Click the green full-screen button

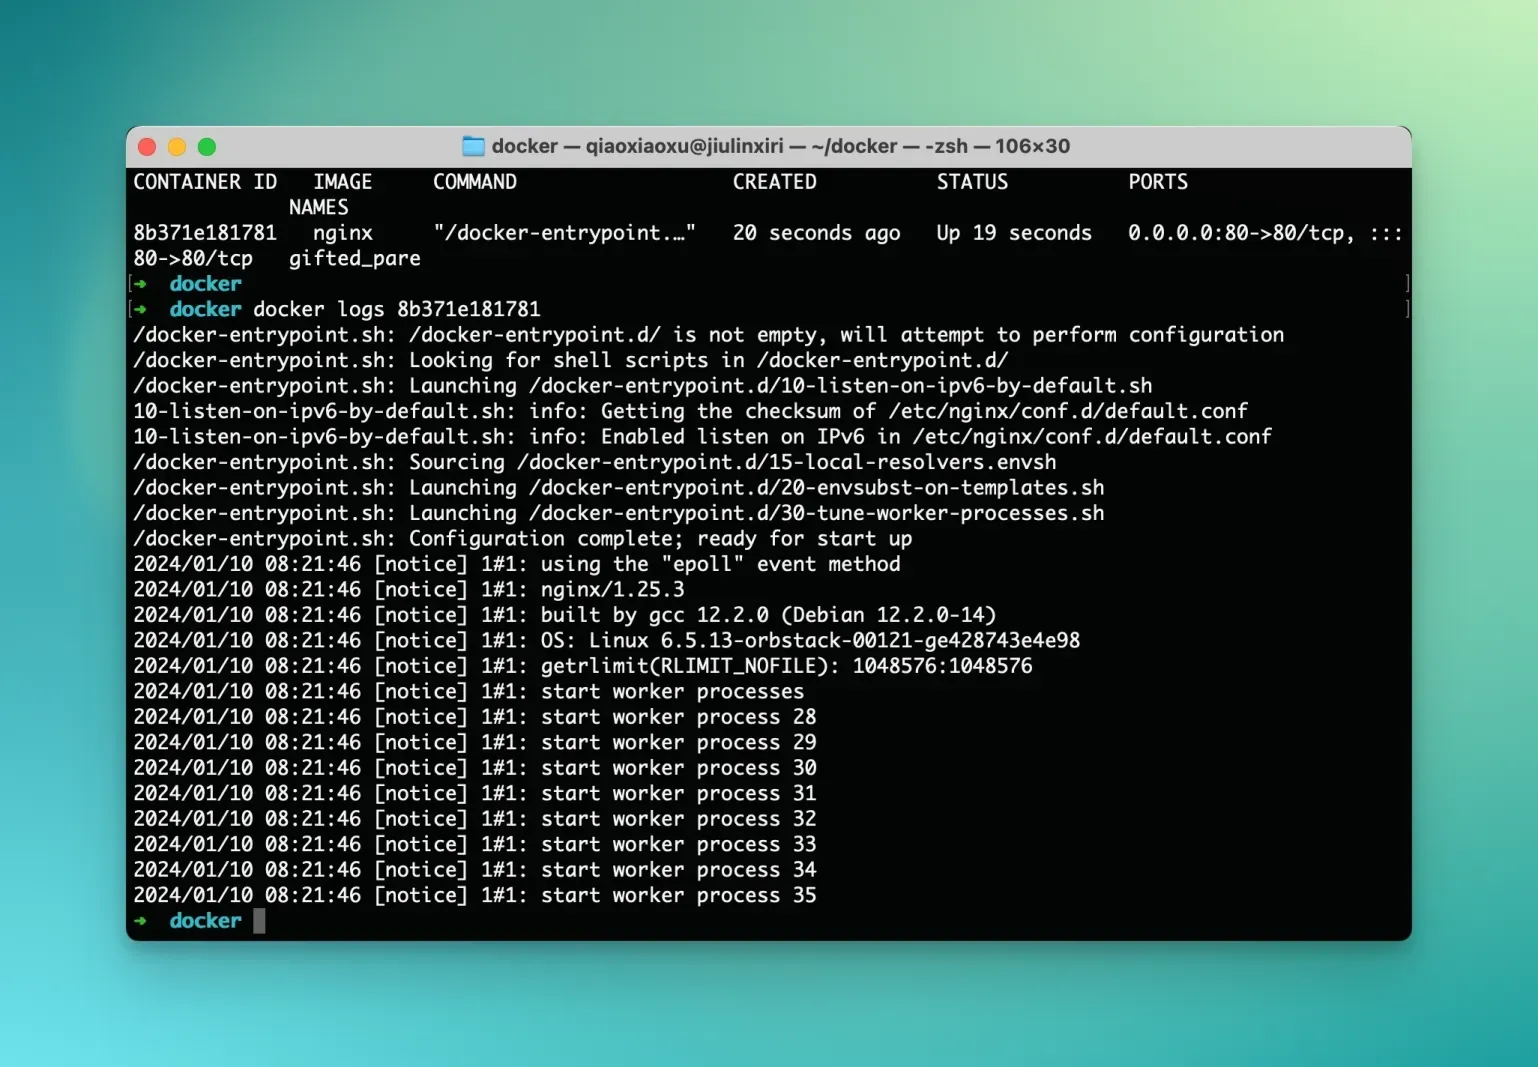206,146
